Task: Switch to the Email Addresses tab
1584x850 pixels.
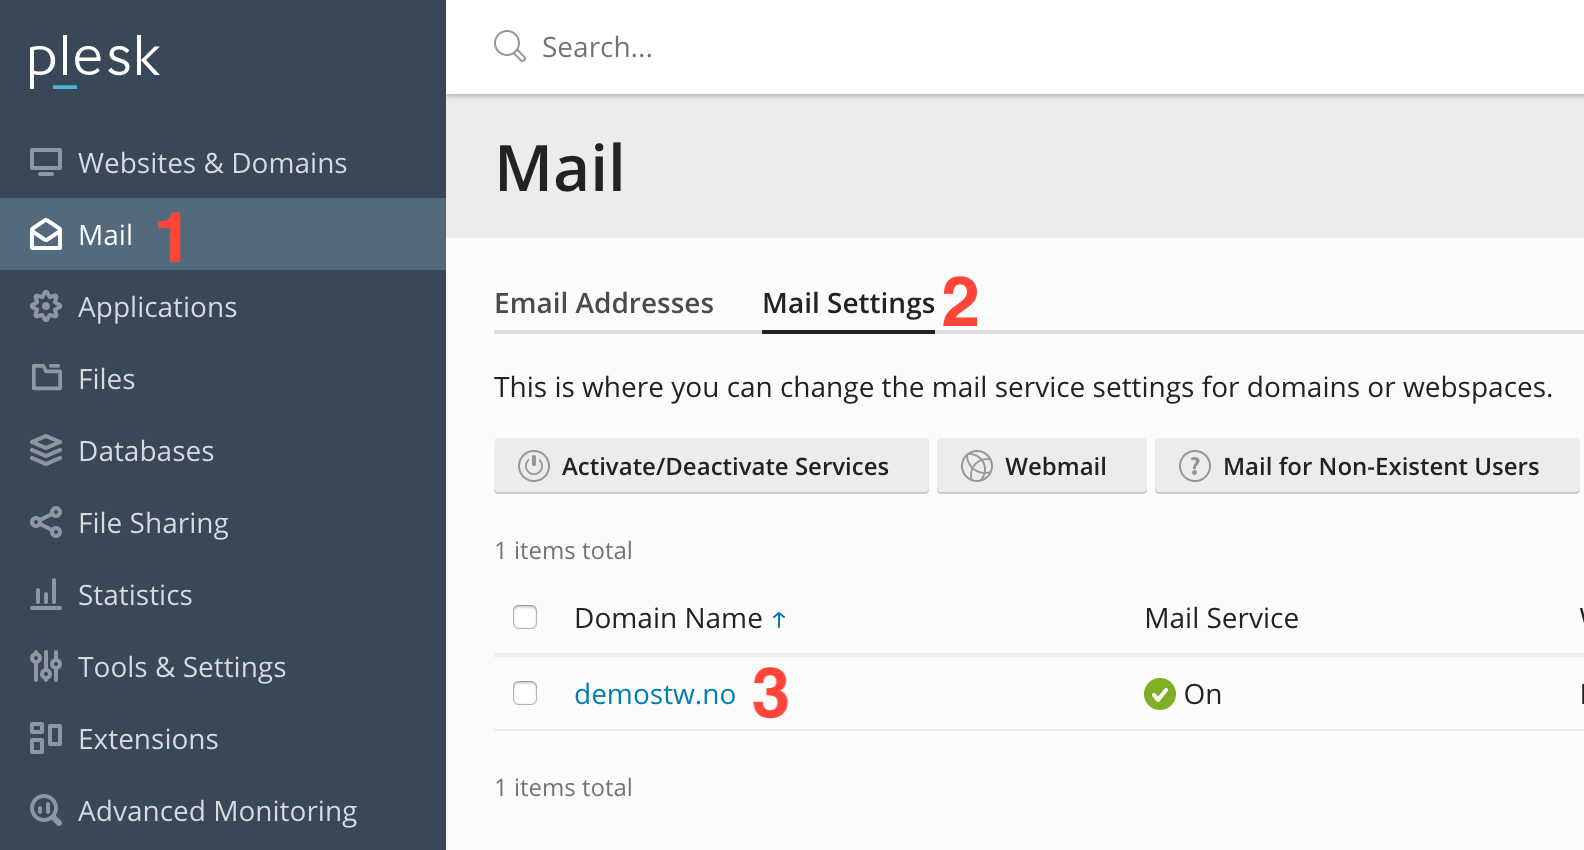Action: (604, 303)
